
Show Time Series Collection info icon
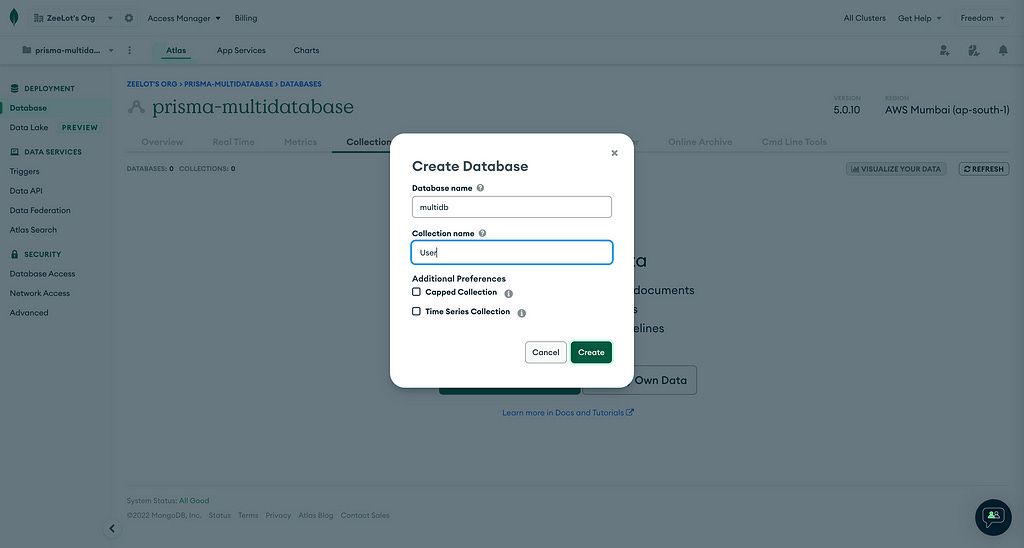tap(522, 313)
